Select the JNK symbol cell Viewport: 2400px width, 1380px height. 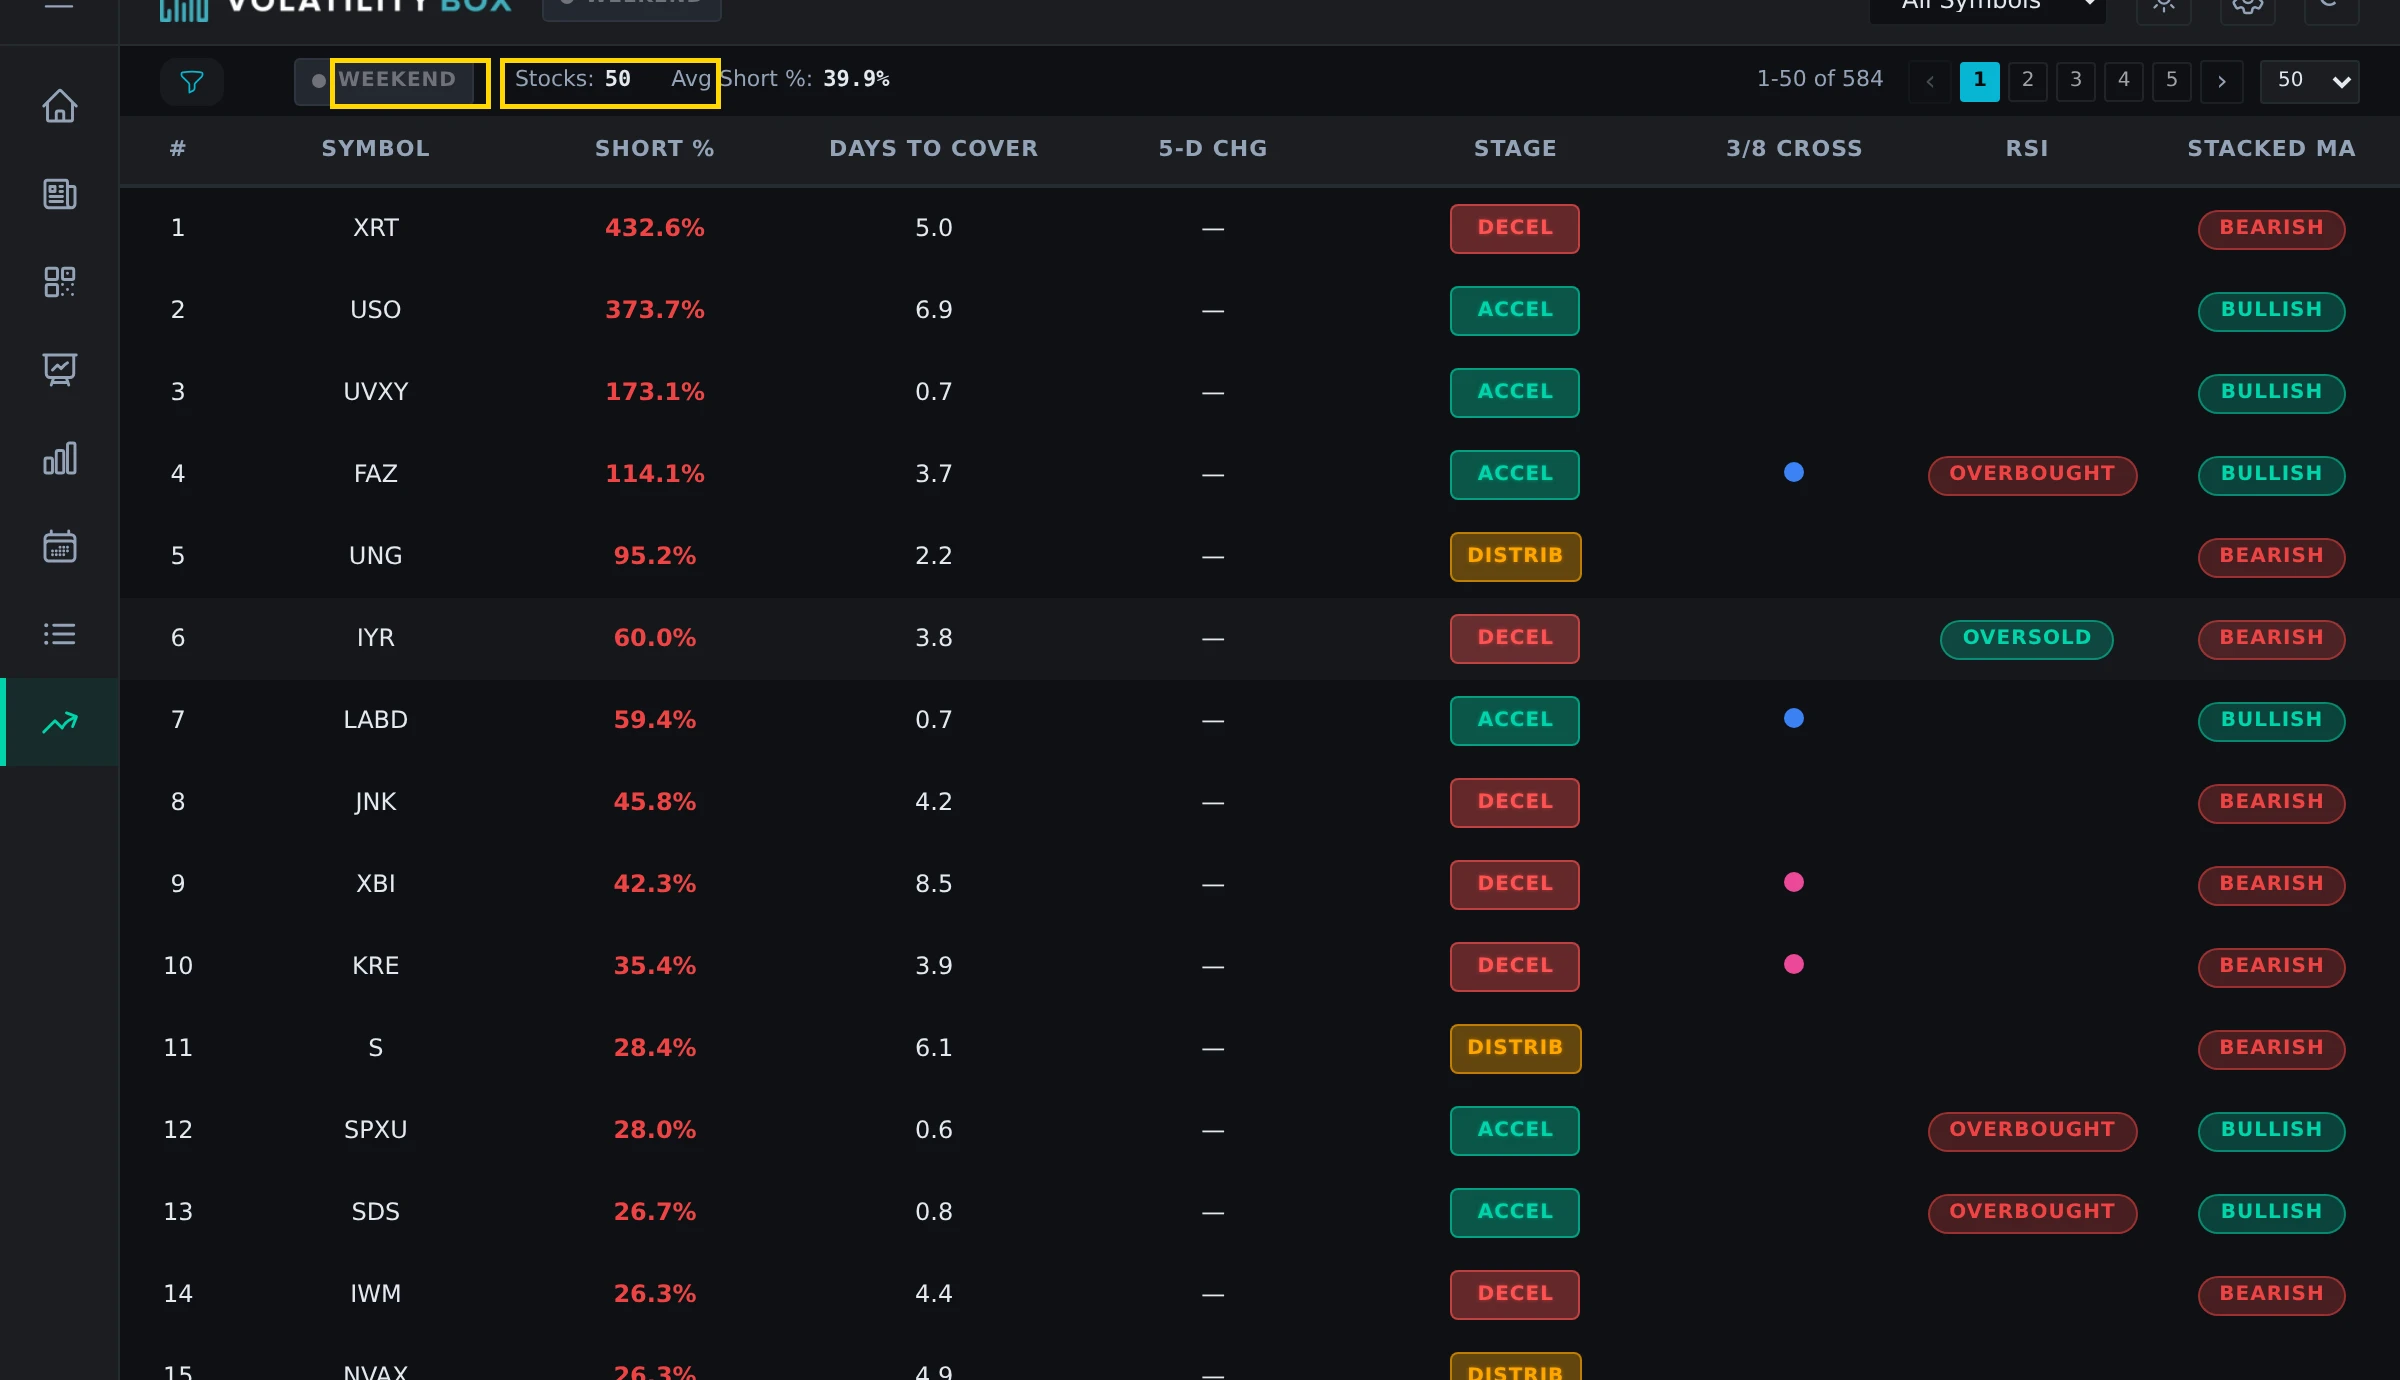coord(376,802)
